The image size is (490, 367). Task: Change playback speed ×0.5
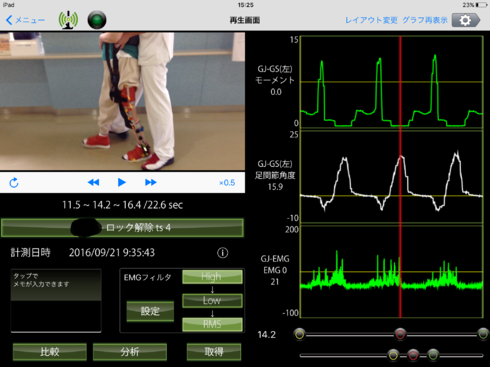(227, 183)
